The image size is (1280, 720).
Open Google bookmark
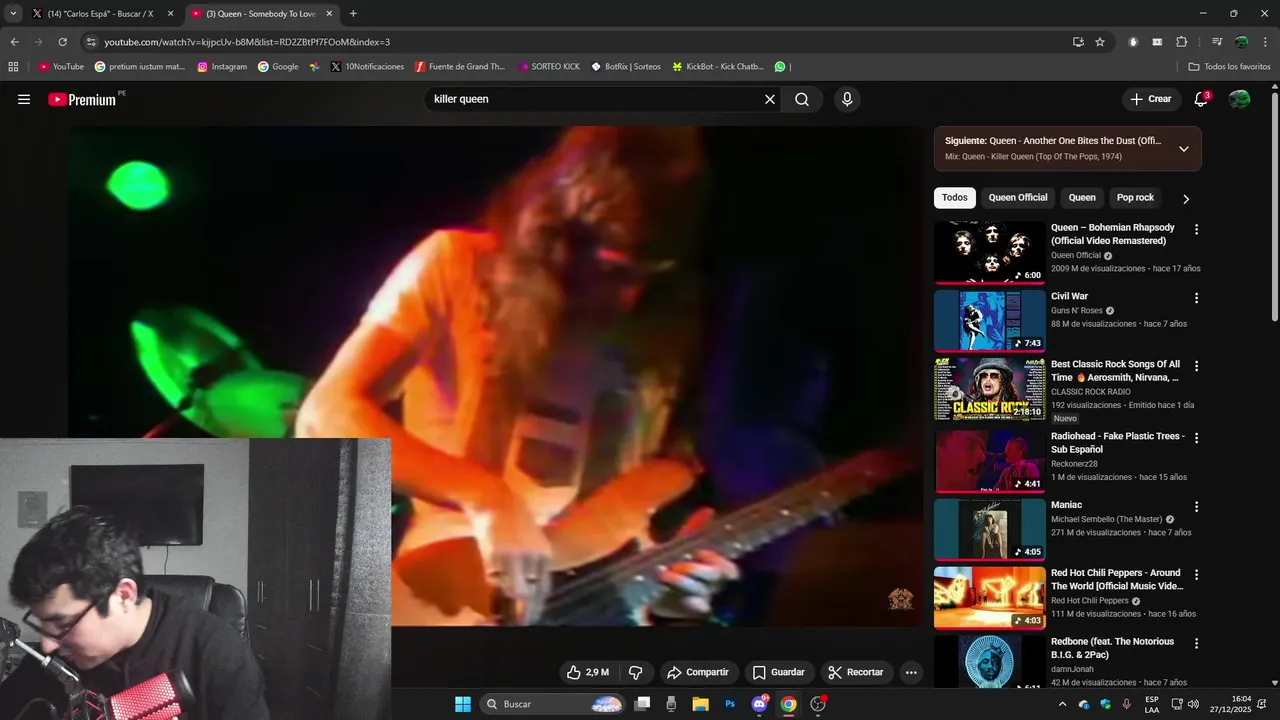point(278,67)
